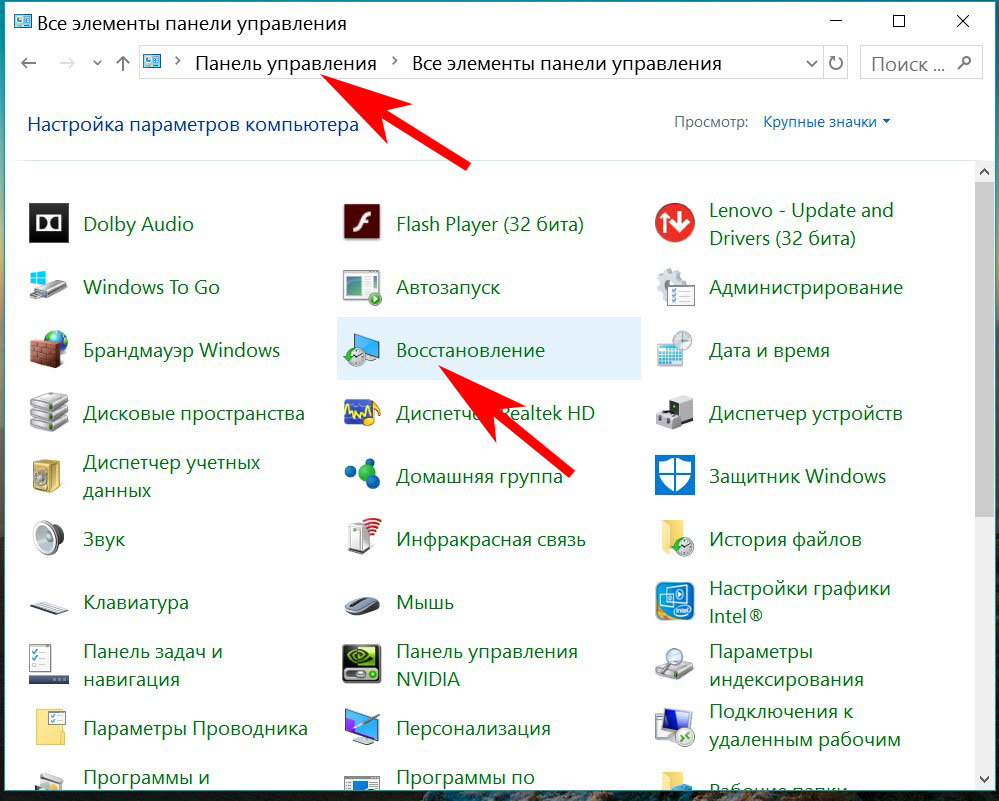Click the Flash Player icon
Viewport: 999px width, 801px height.
point(362,222)
